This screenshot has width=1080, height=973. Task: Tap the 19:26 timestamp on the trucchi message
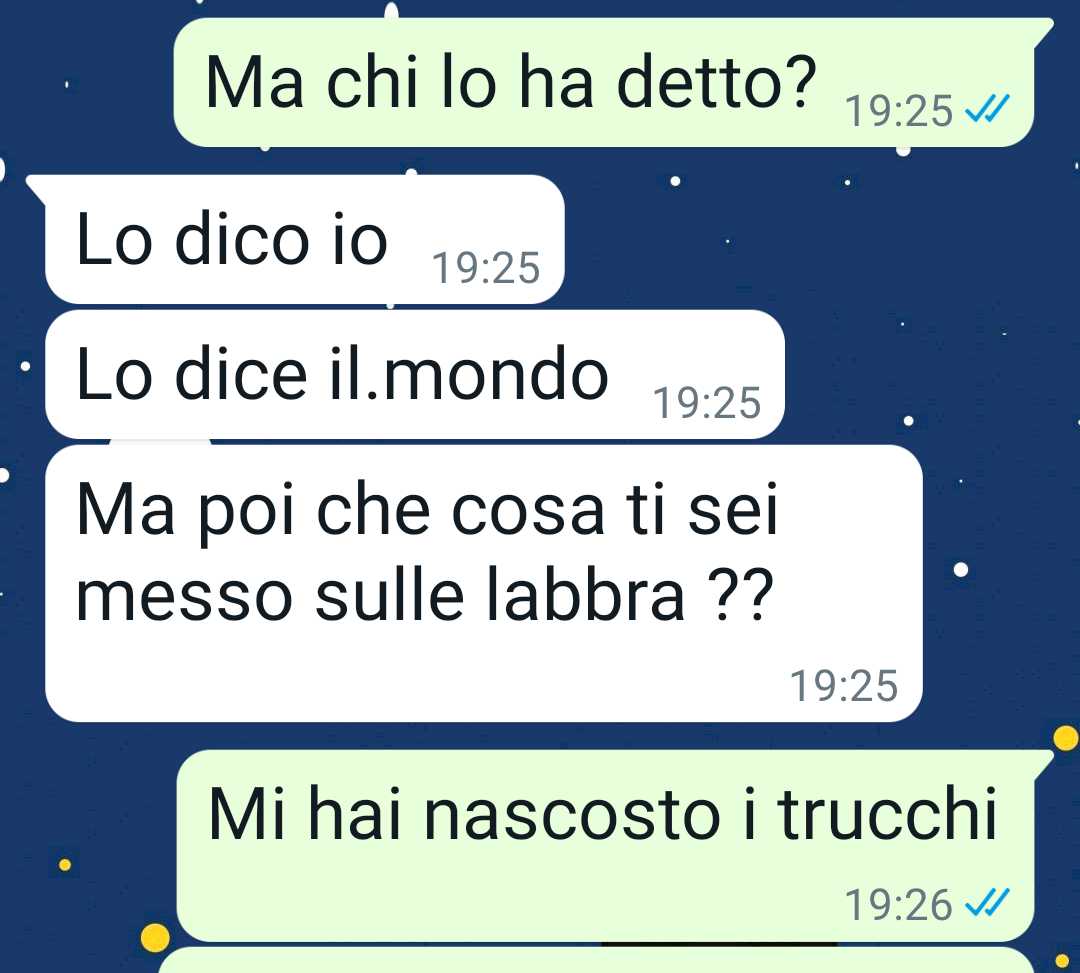898,904
